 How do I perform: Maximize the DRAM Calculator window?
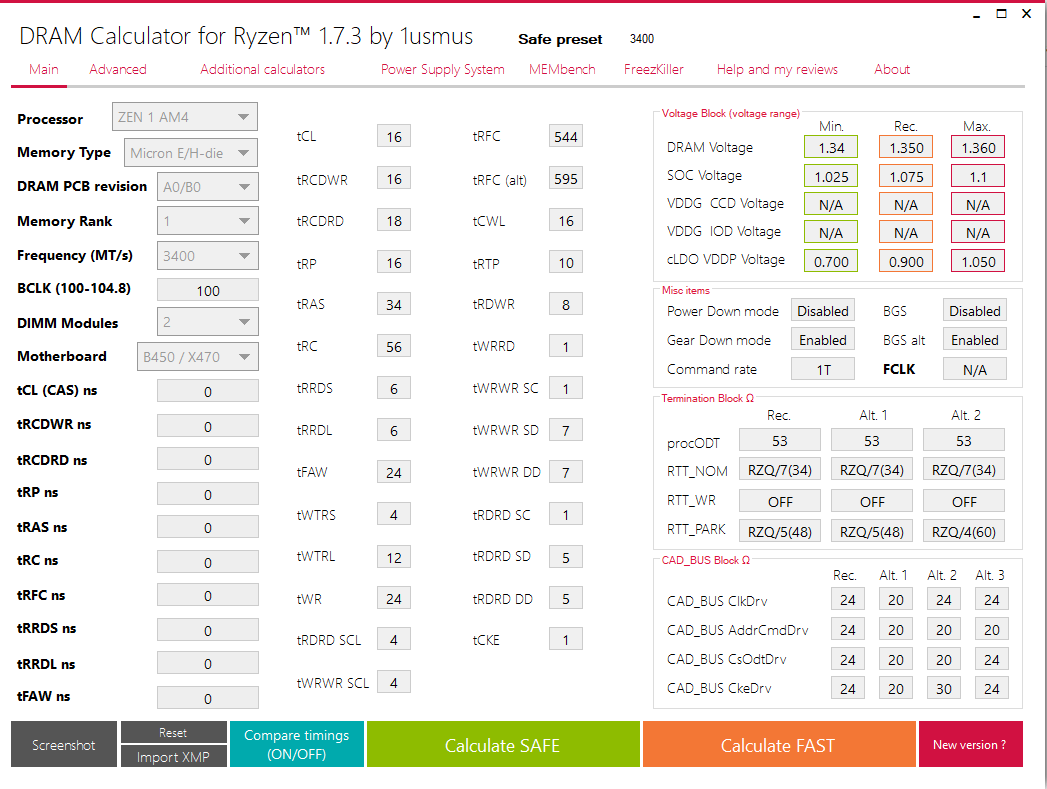tap(1001, 13)
